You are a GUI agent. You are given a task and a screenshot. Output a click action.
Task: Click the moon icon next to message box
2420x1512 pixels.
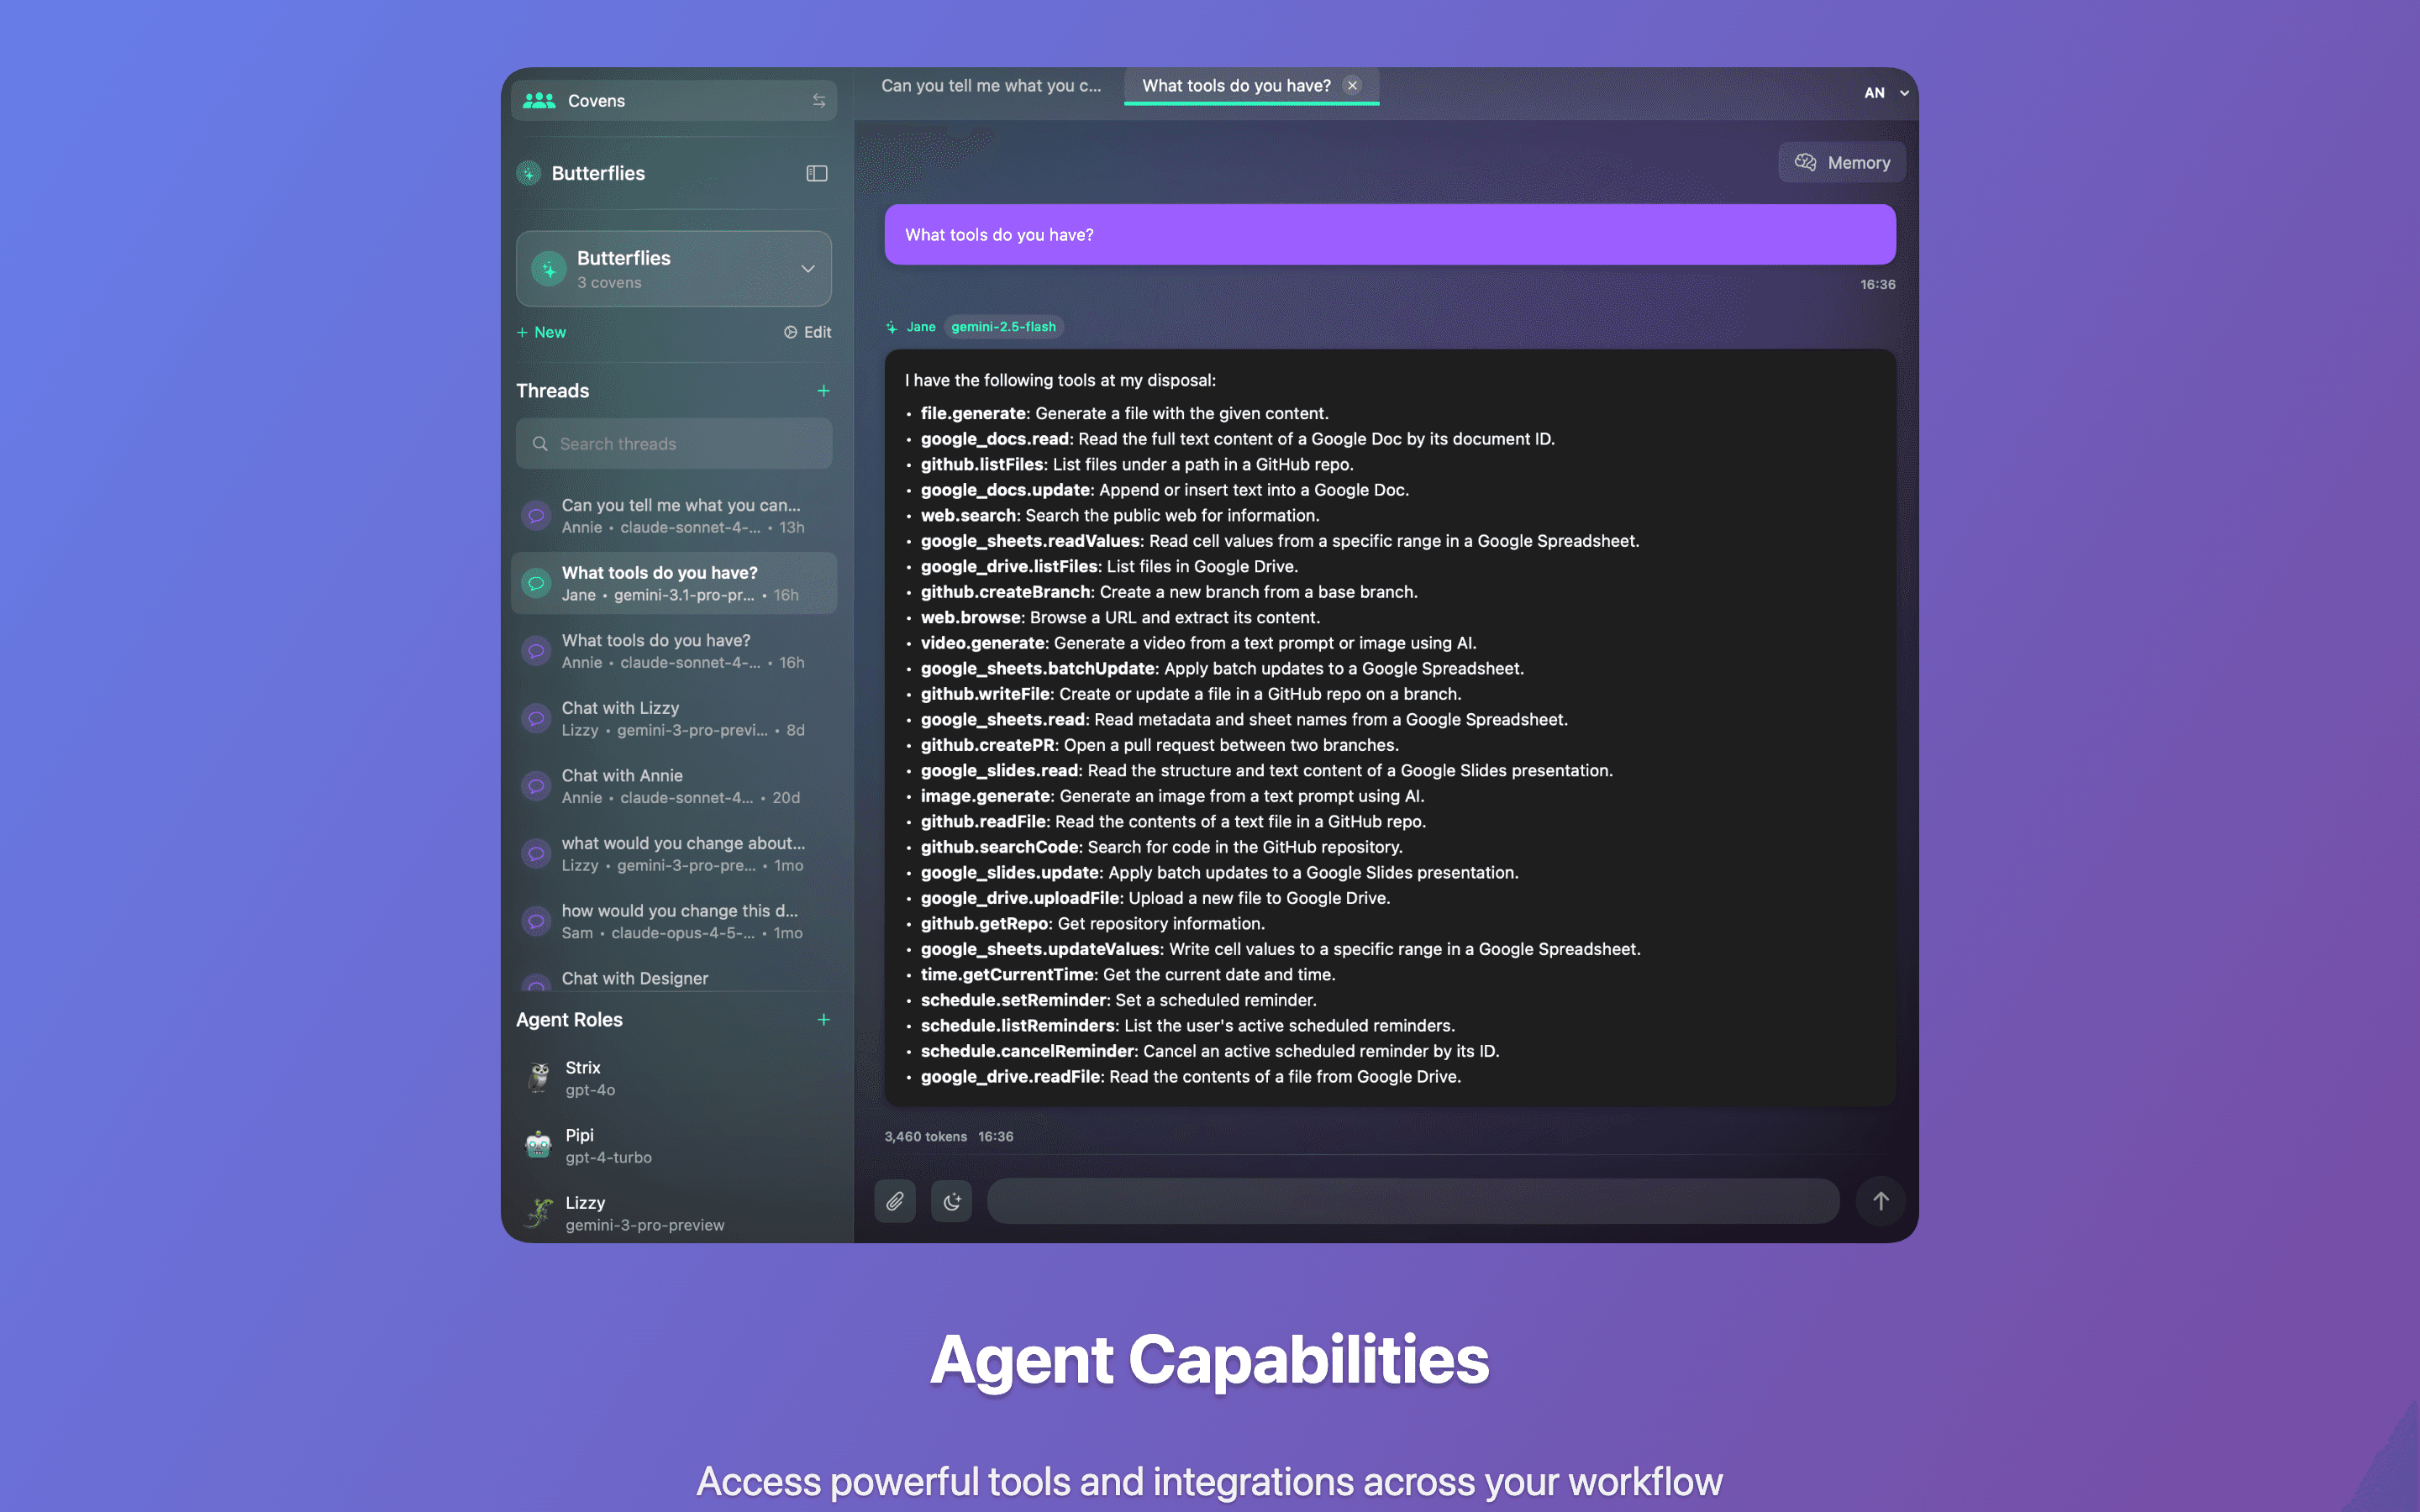point(951,1201)
